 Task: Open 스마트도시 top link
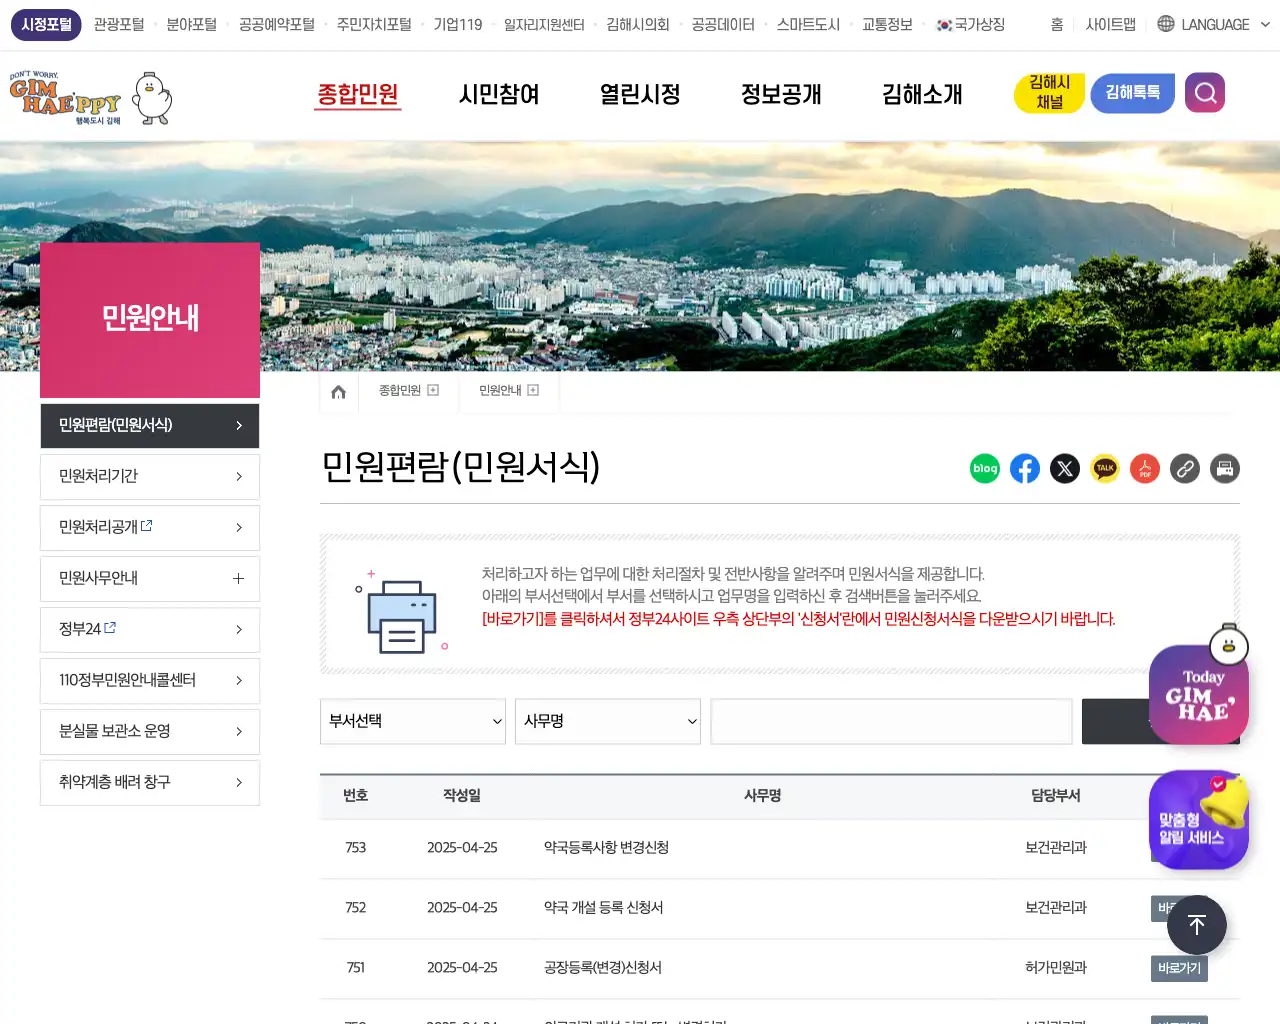coord(808,24)
